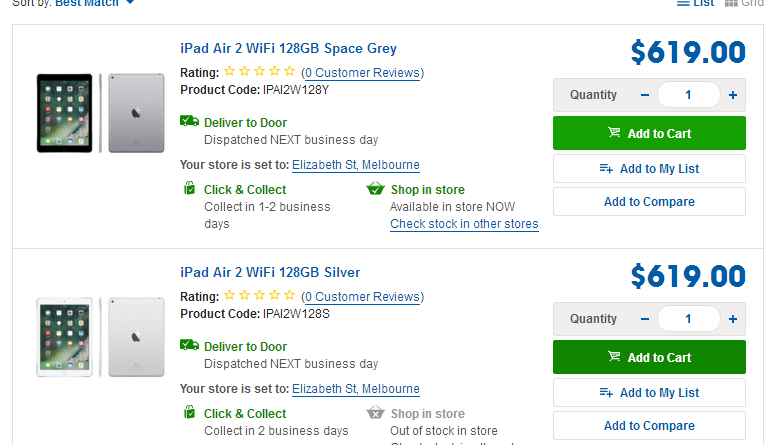Screen dimensions: 775x445
Task: Check stock in other stores link
Action: coord(464,224)
